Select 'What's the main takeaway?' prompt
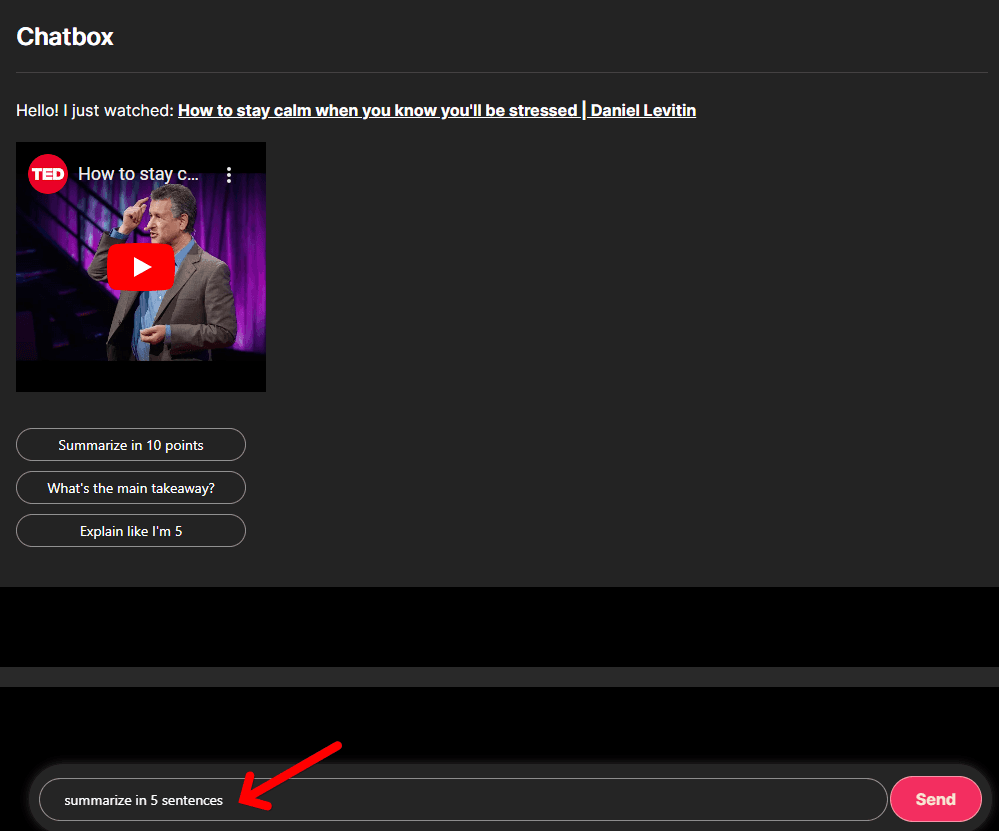 [131, 488]
